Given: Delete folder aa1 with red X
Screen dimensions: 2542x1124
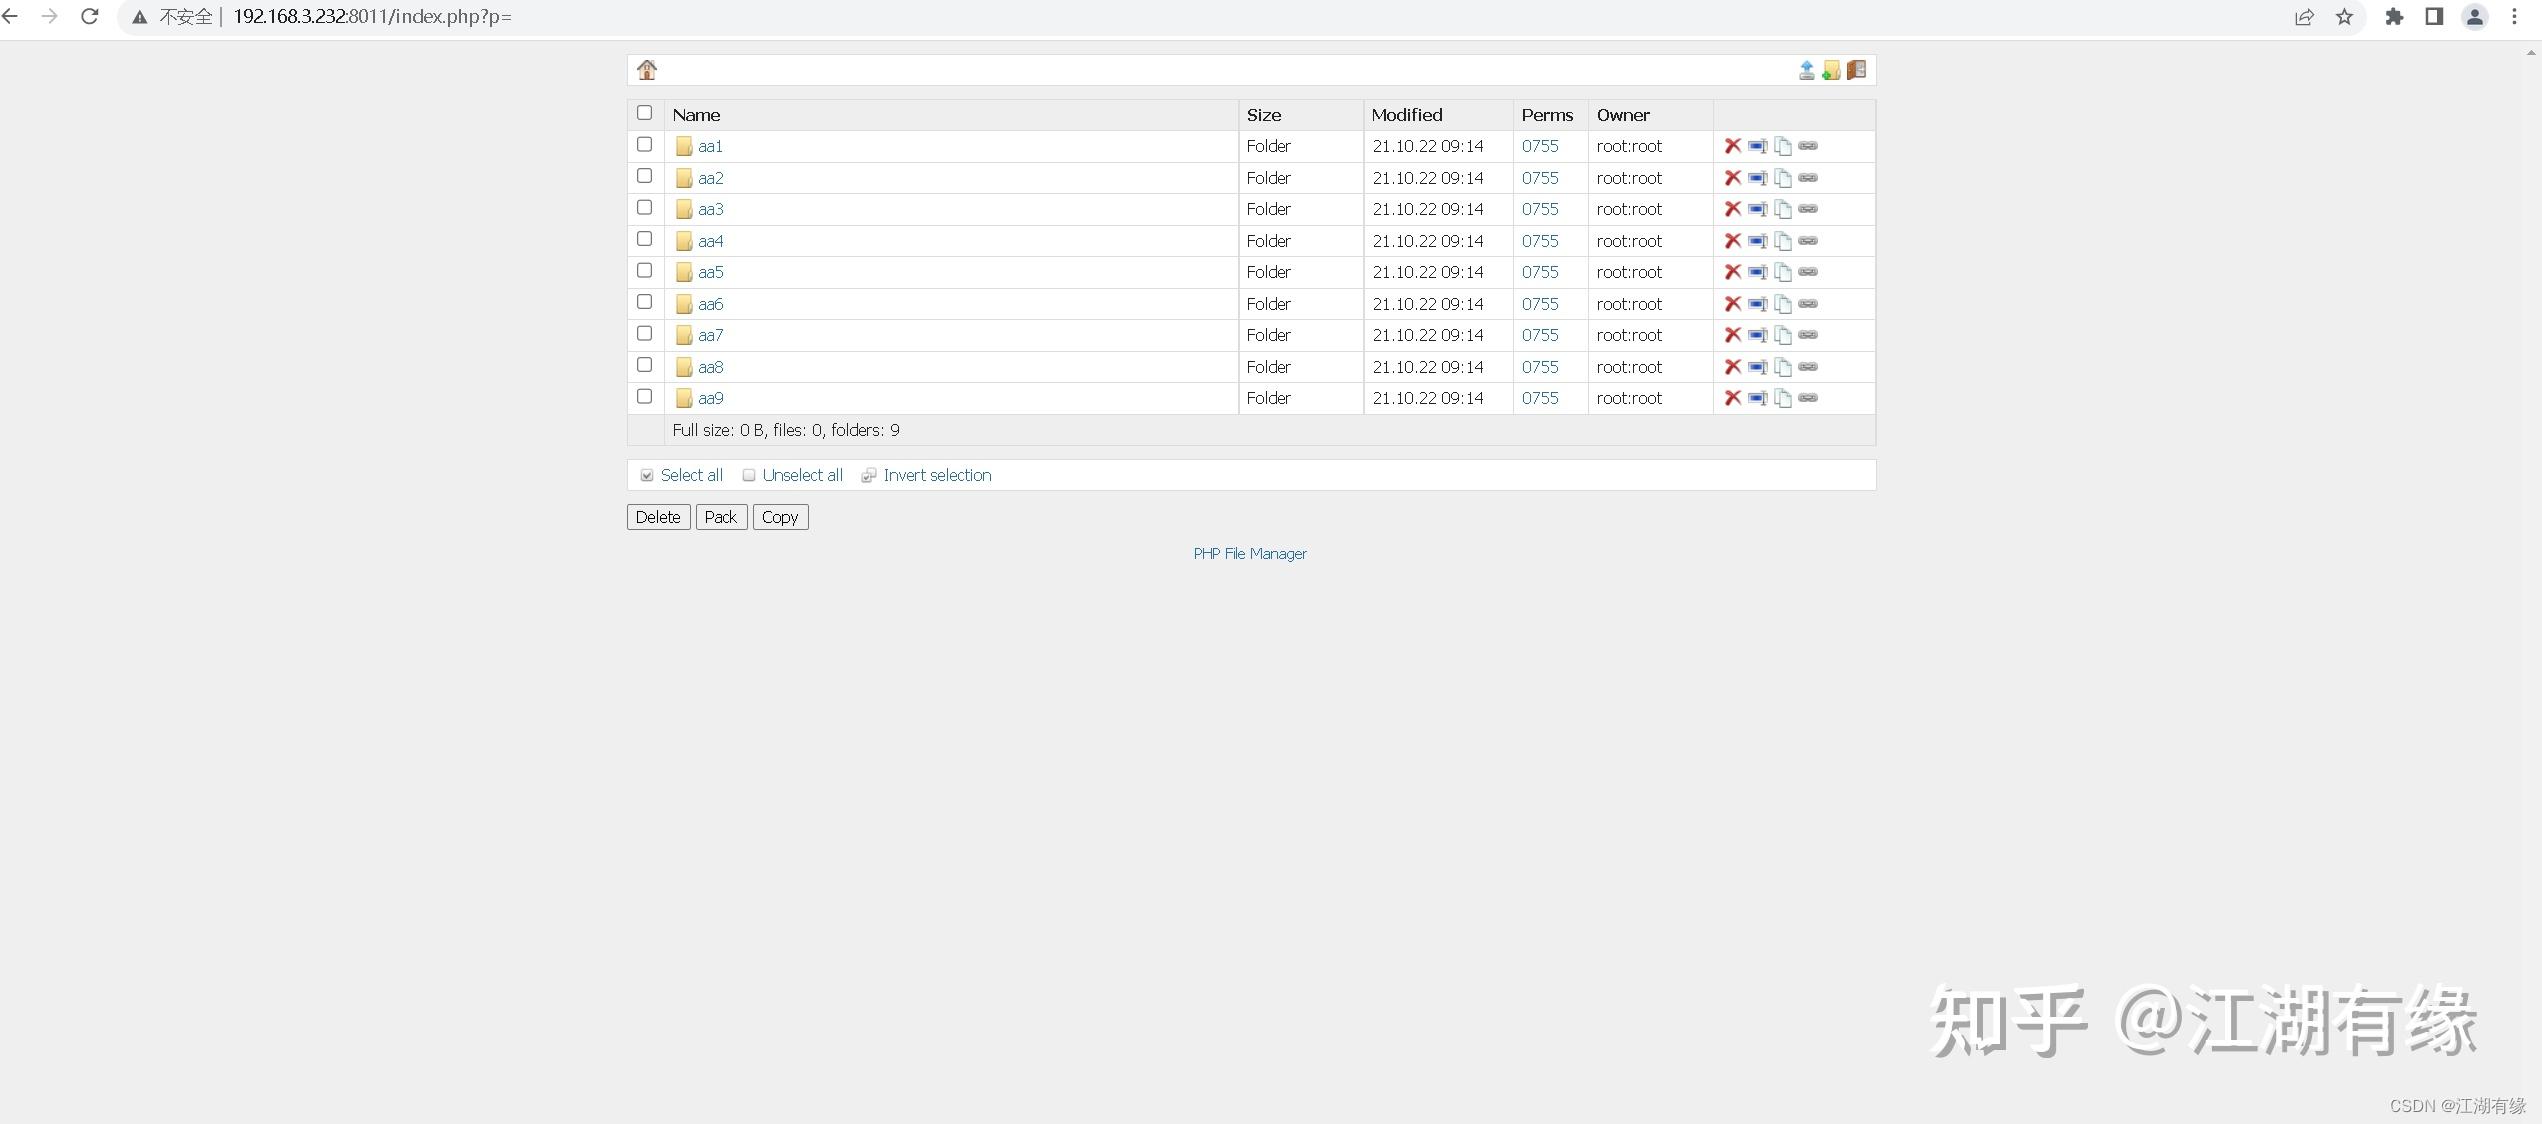Looking at the screenshot, I should [x=1732, y=146].
